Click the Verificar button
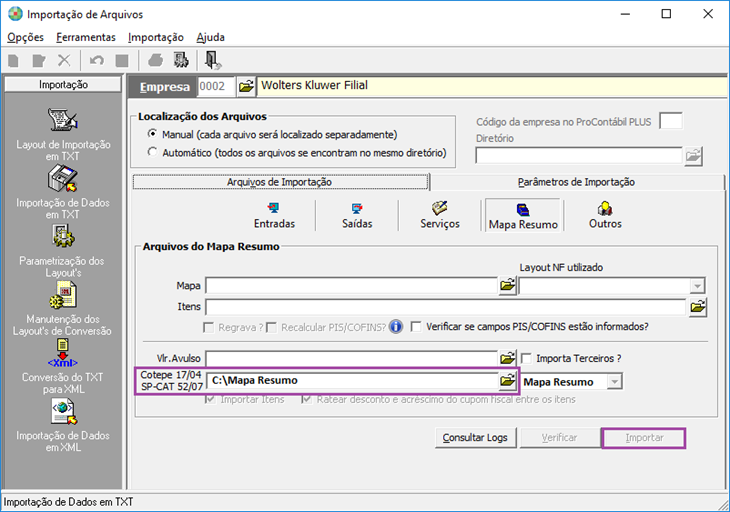The image size is (730, 512). coord(560,438)
